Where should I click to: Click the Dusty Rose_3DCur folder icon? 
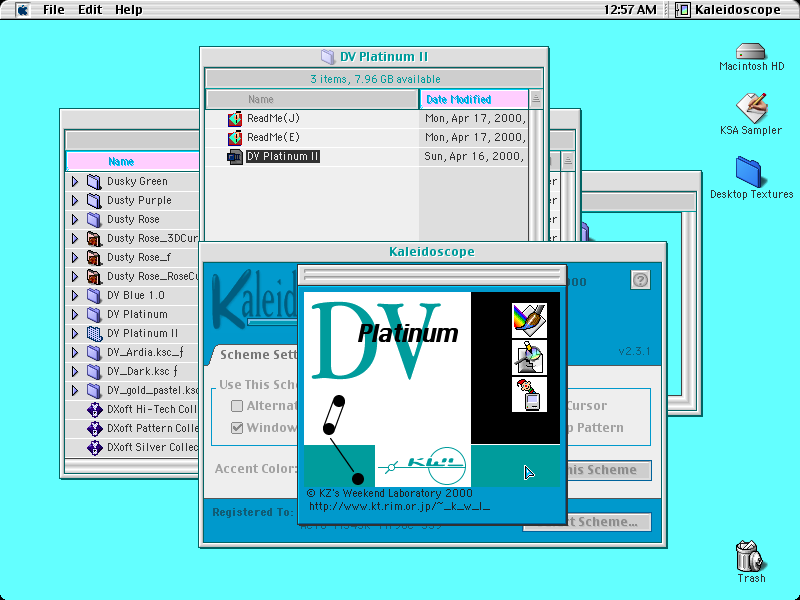(x=94, y=238)
